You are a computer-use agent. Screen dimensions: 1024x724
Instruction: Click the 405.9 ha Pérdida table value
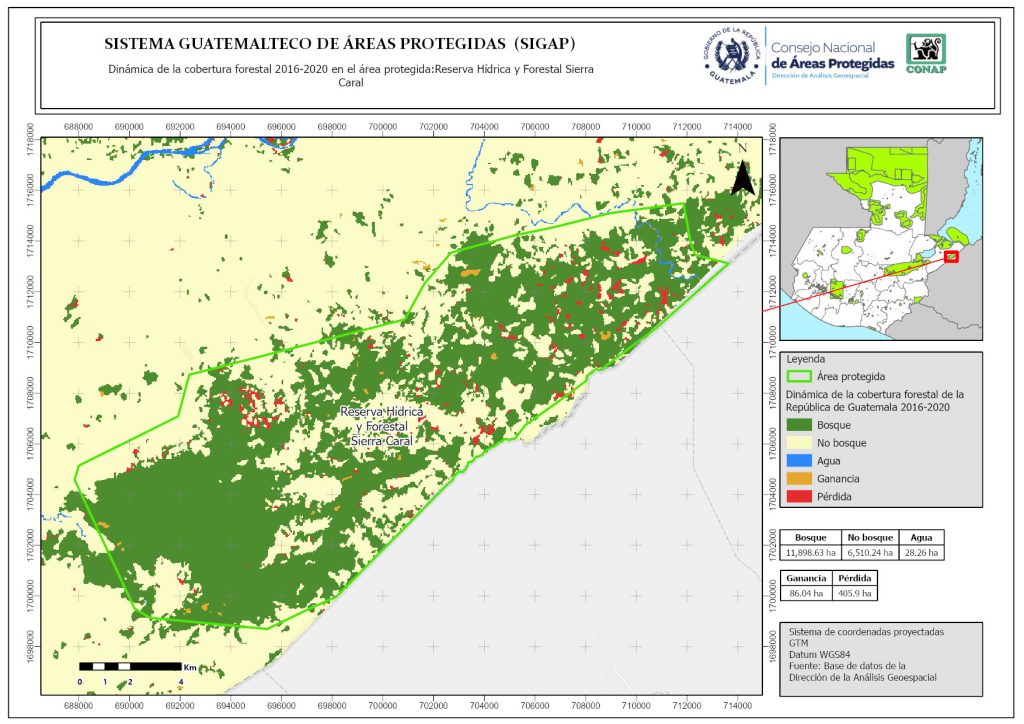click(855, 593)
